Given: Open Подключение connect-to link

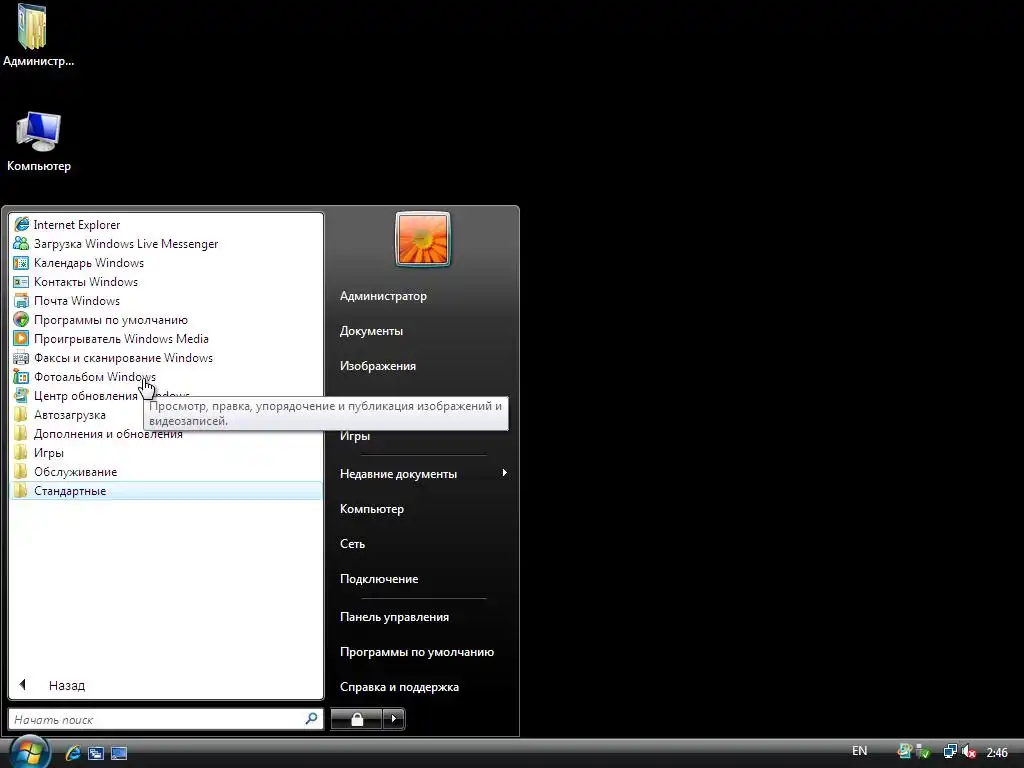Looking at the screenshot, I should point(379,579).
